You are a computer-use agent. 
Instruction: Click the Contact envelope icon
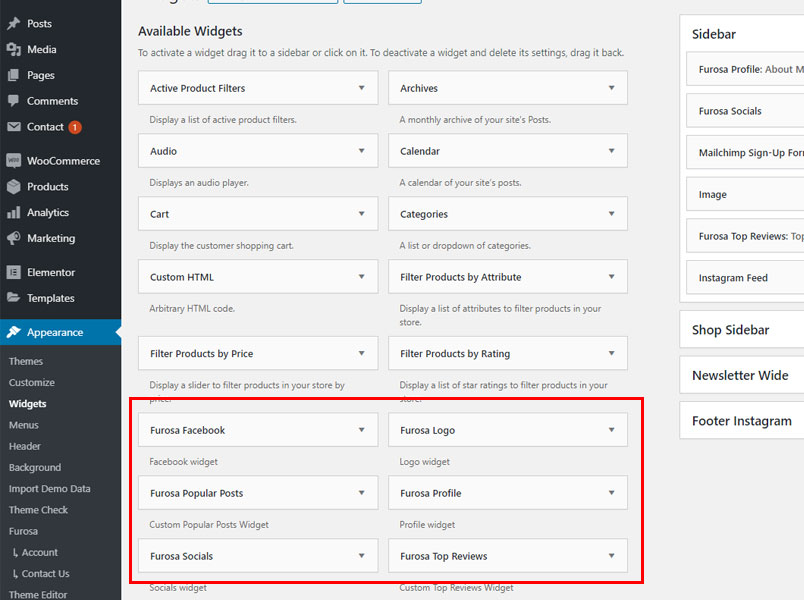point(14,127)
